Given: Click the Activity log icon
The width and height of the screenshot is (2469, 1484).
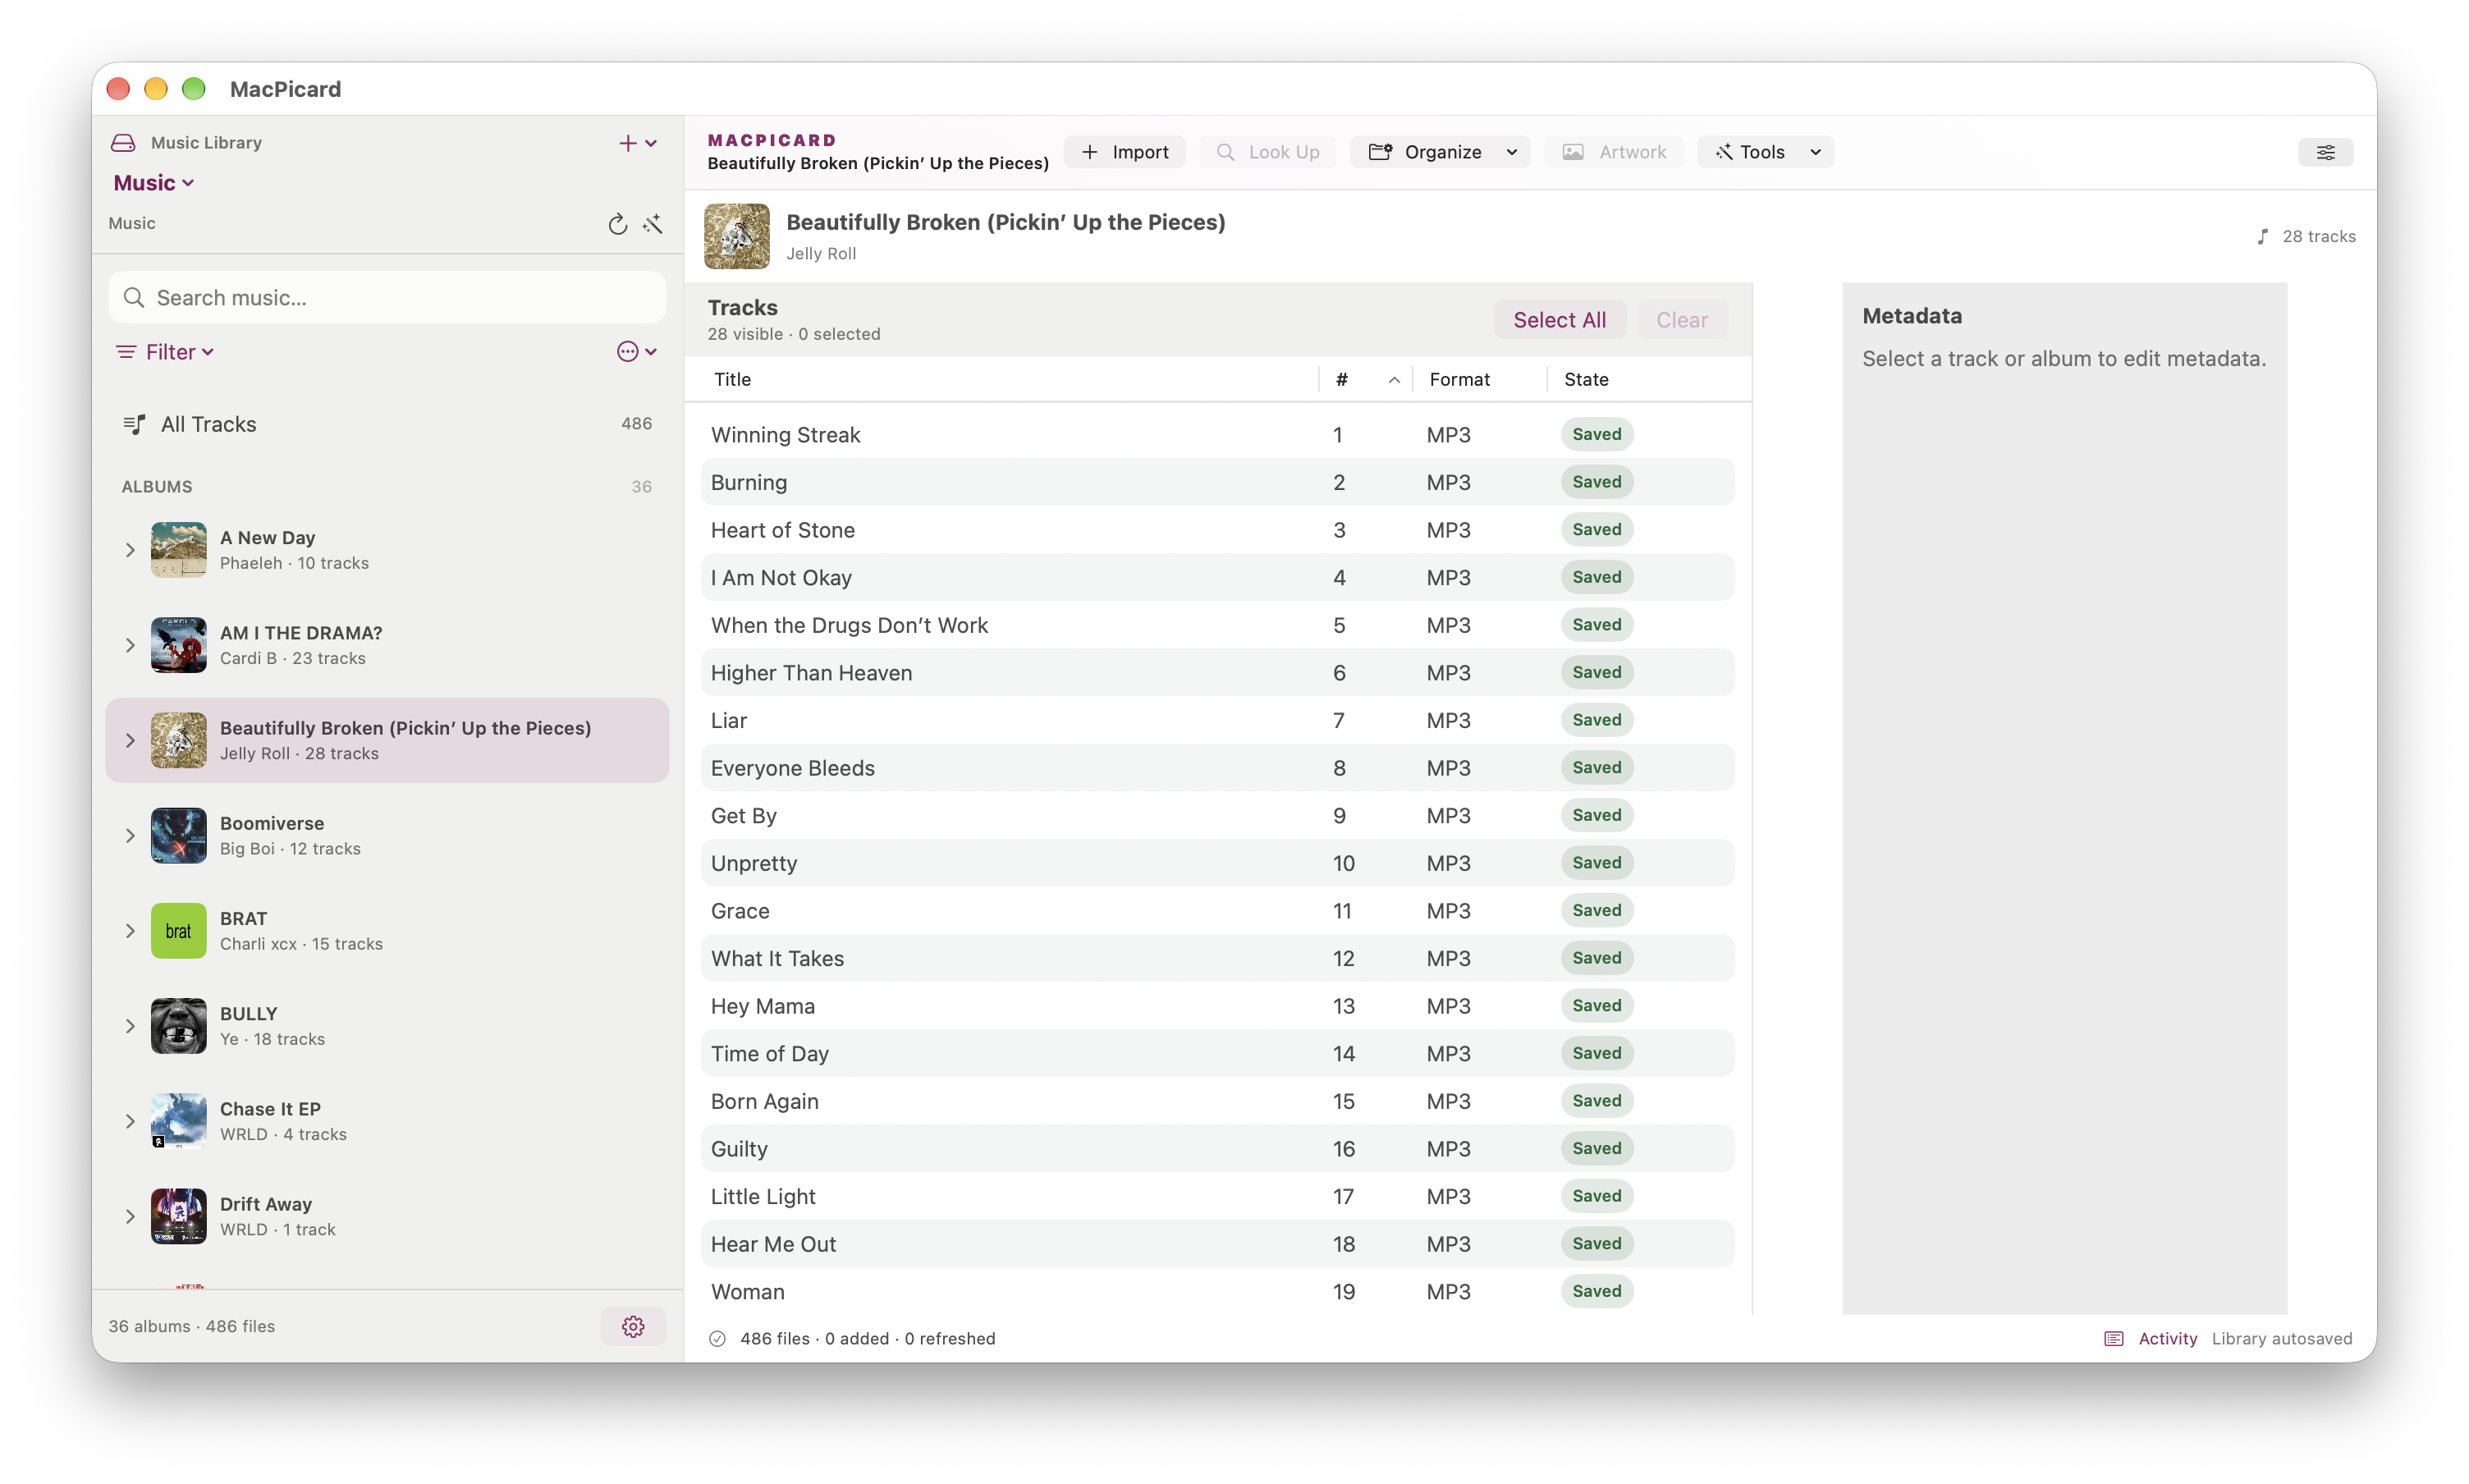Looking at the screenshot, I should [2113, 1339].
